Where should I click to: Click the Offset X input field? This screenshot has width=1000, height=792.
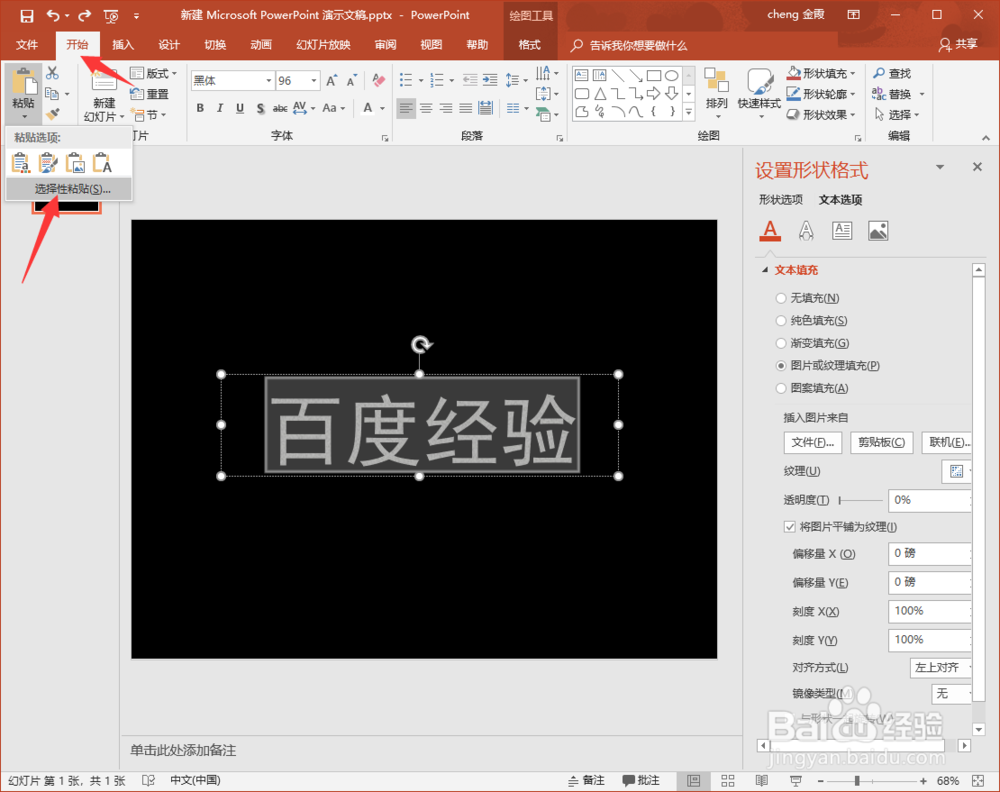(x=930, y=554)
